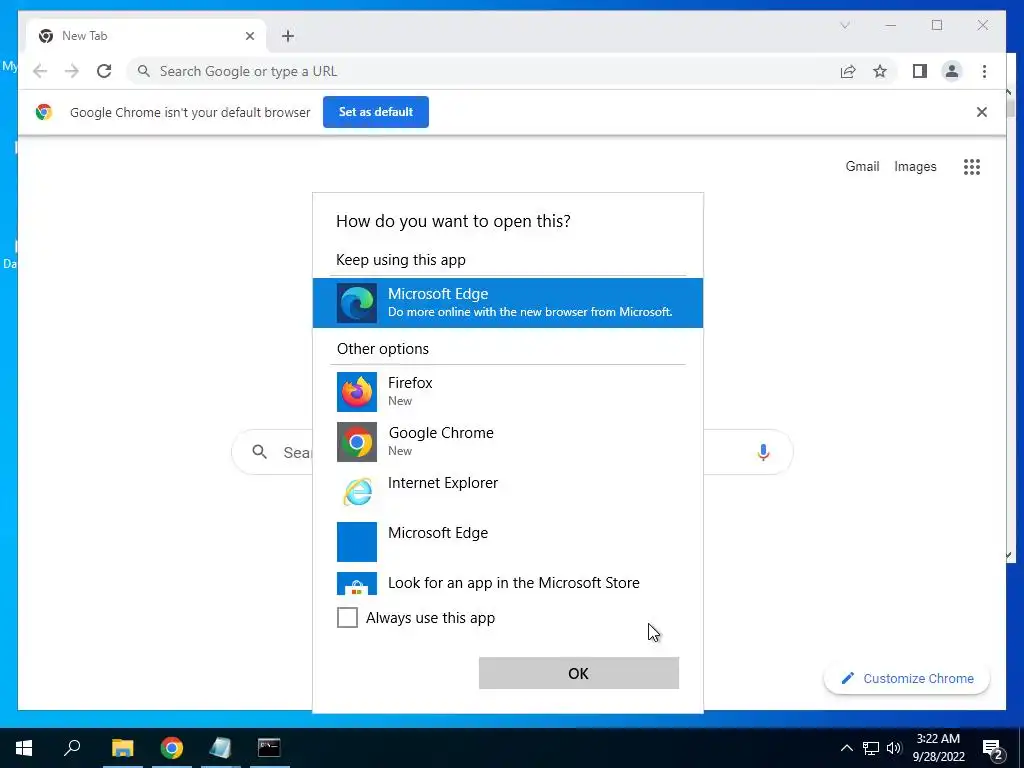Open the Google apps grid
This screenshot has width=1024, height=768.
(972, 167)
